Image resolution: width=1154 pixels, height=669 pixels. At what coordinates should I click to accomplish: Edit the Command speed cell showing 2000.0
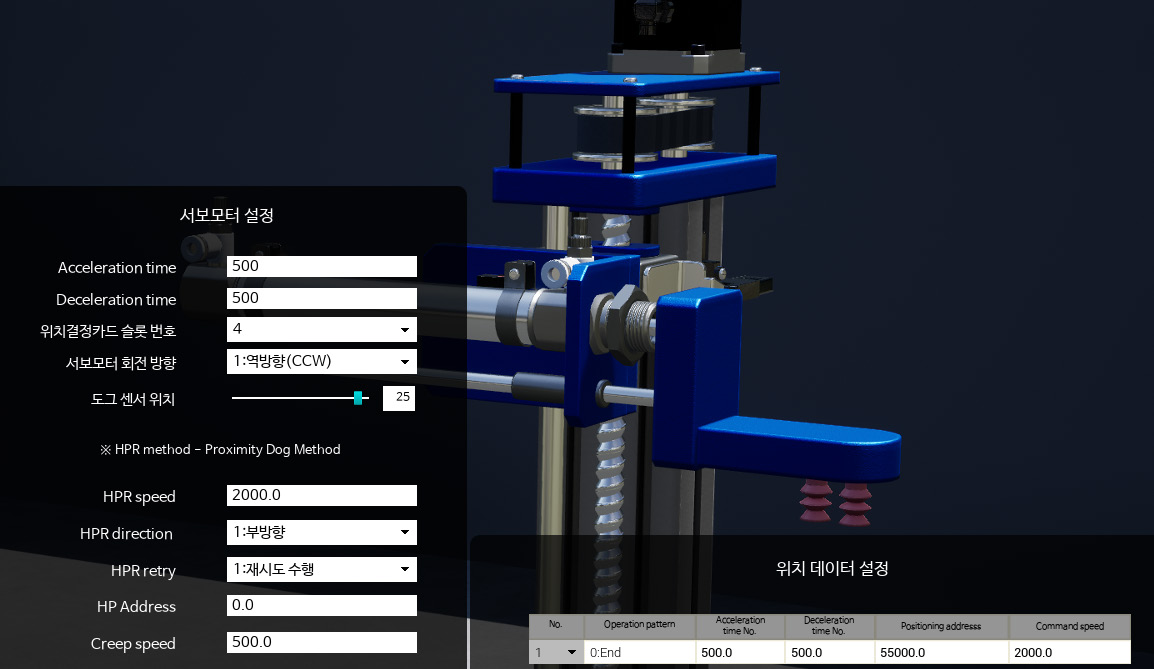click(1070, 651)
